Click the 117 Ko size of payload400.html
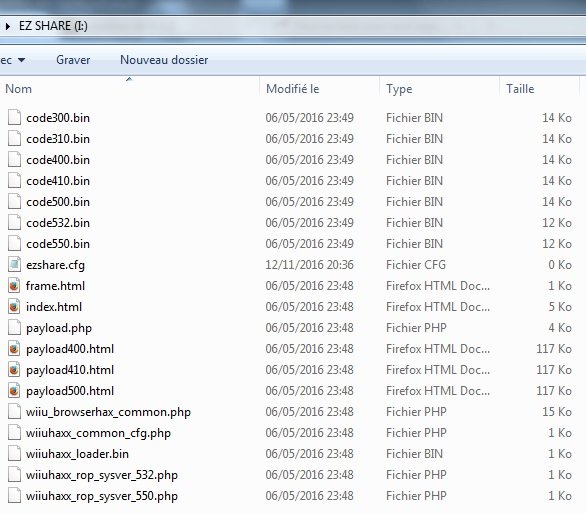586x514 pixels. point(554,349)
